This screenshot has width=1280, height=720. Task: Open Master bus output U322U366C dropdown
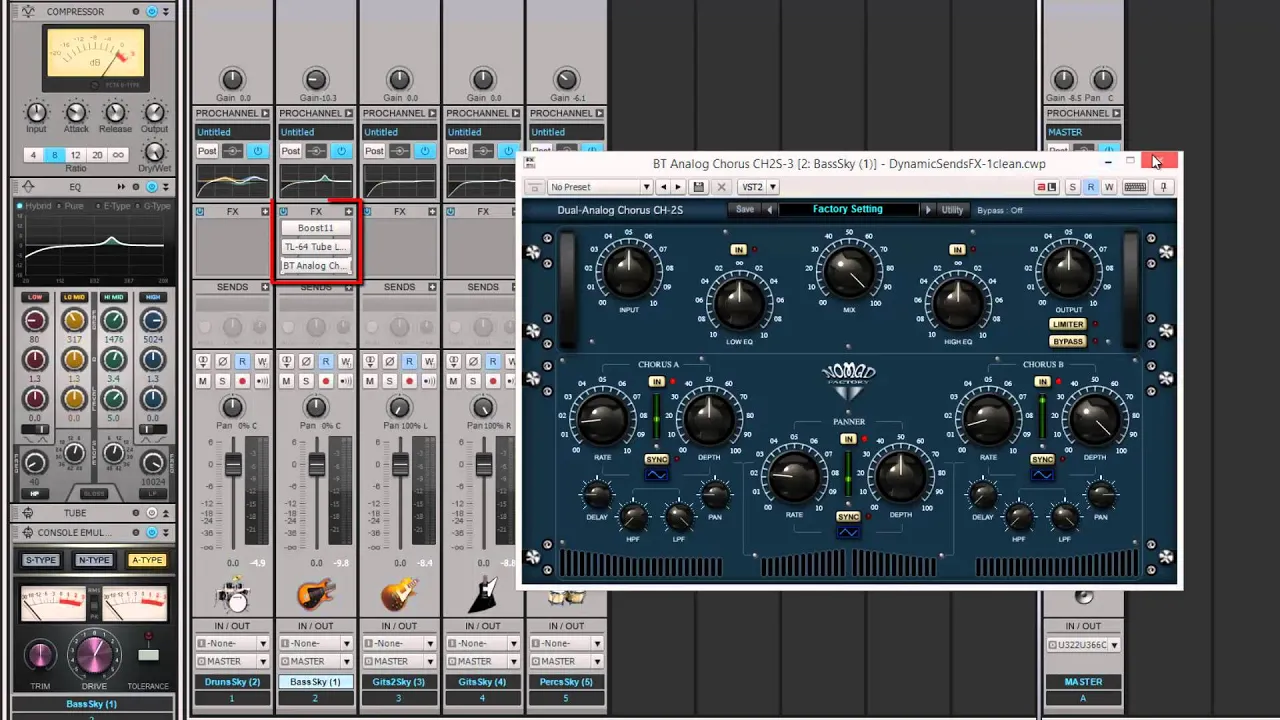pyautogui.click(x=1083, y=645)
